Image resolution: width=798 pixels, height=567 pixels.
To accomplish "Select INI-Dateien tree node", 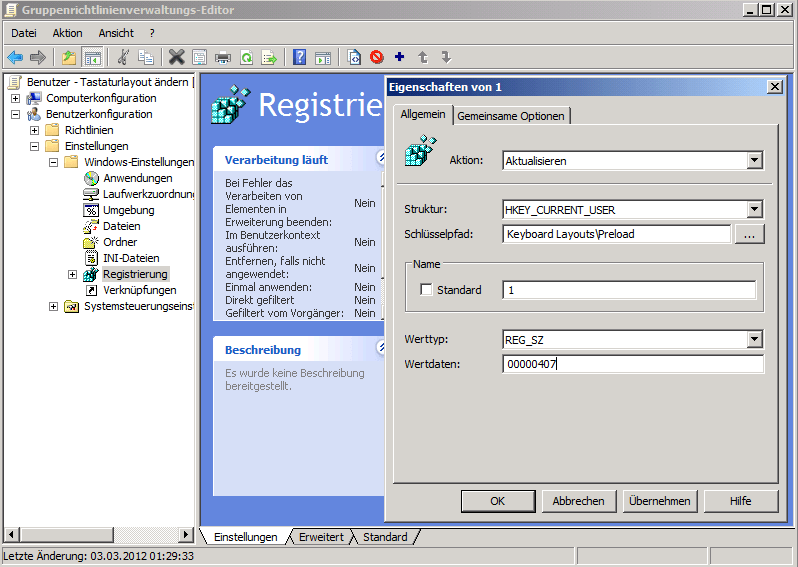I will (x=131, y=258).
